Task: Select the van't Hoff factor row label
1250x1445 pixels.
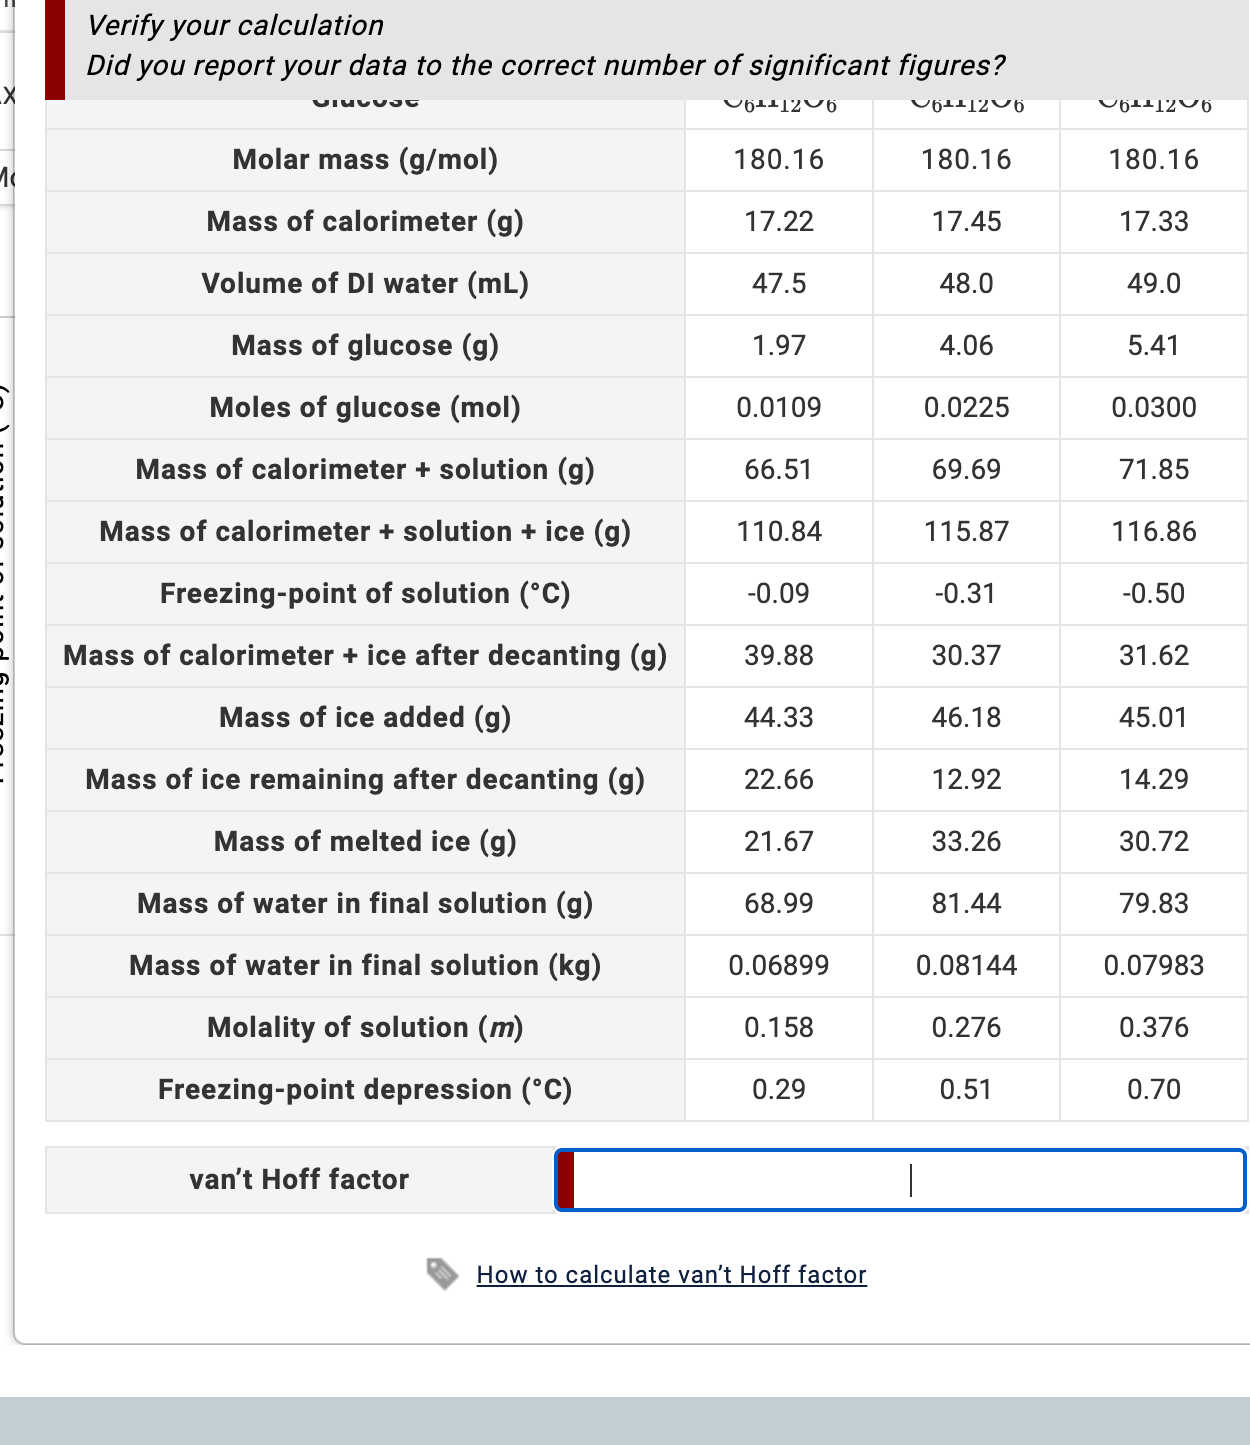Action: click(298, 1180)
